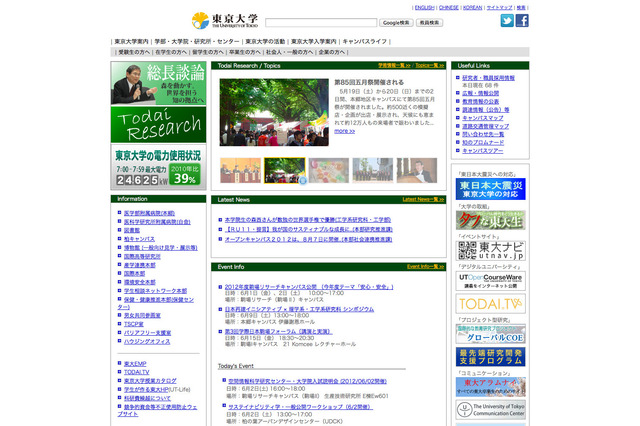Open the 卒業生の方へ menu item
This screenshot has height=426, width=640.
click(x=244, y=52)
